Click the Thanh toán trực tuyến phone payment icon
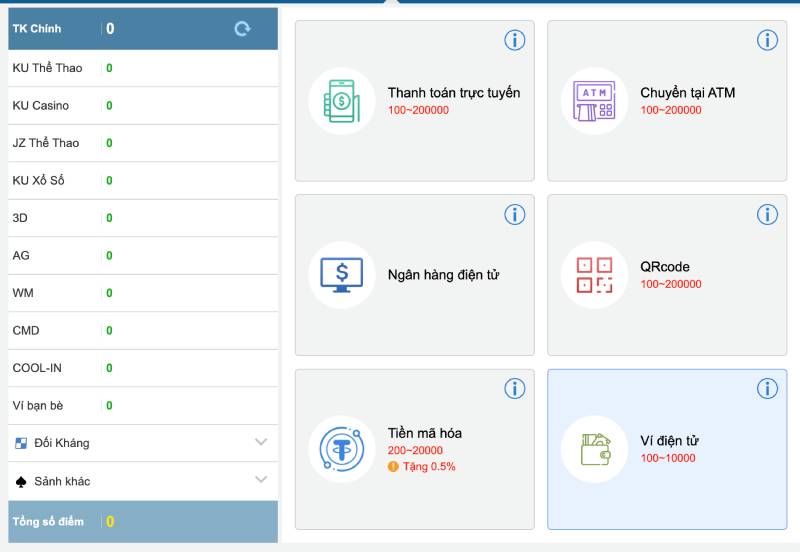 point(341,101)
